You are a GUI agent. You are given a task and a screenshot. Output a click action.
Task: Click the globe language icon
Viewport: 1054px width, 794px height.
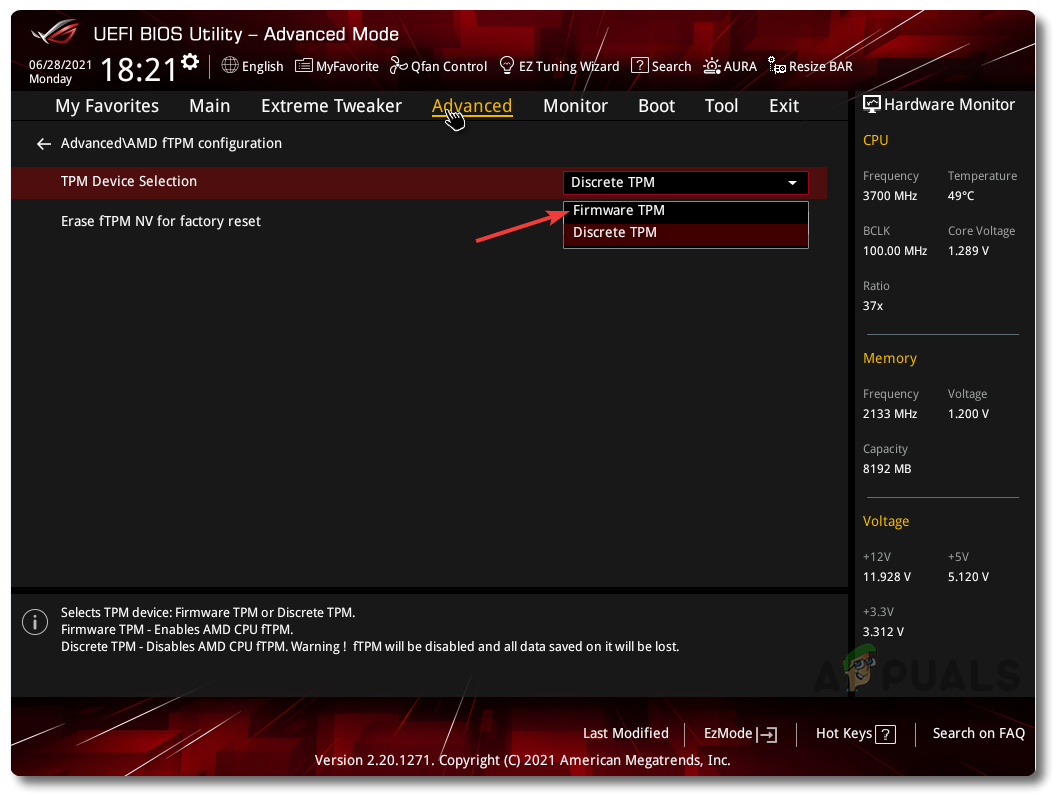tap(230, 65)
